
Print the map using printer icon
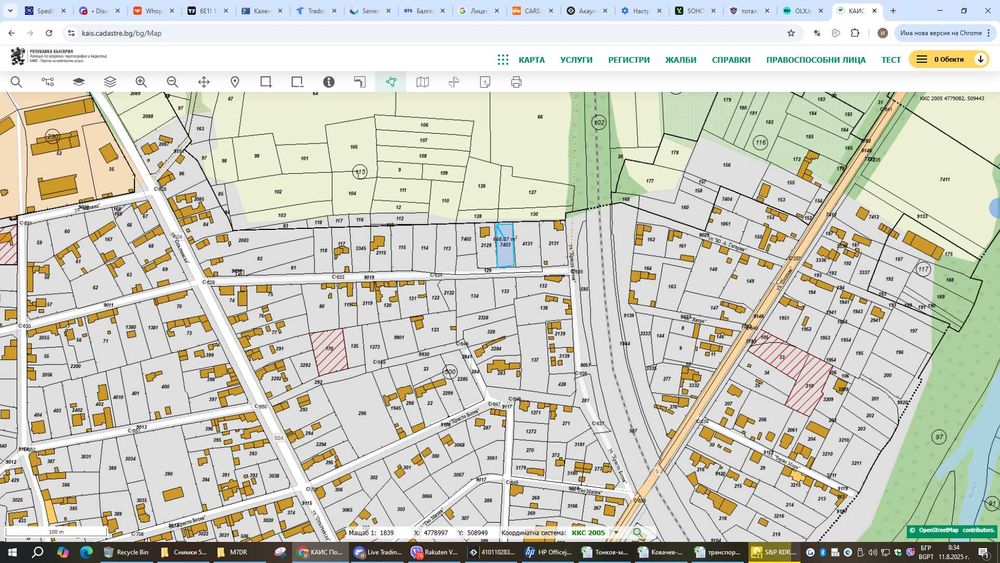click(x=516, y=82)
